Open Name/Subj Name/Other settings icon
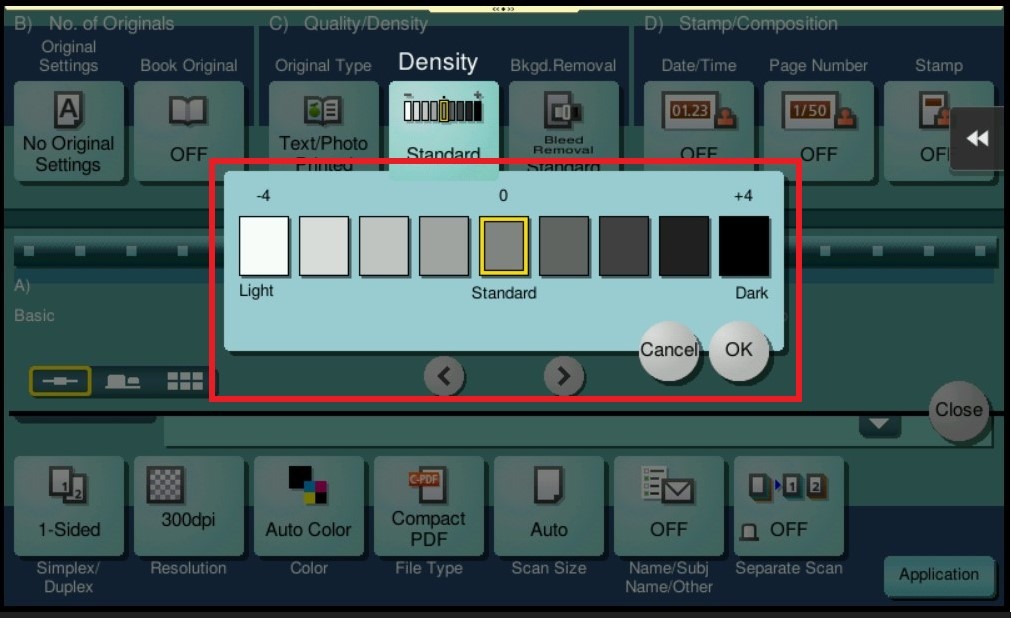The image size is (1011, 618). click(668, 506)
